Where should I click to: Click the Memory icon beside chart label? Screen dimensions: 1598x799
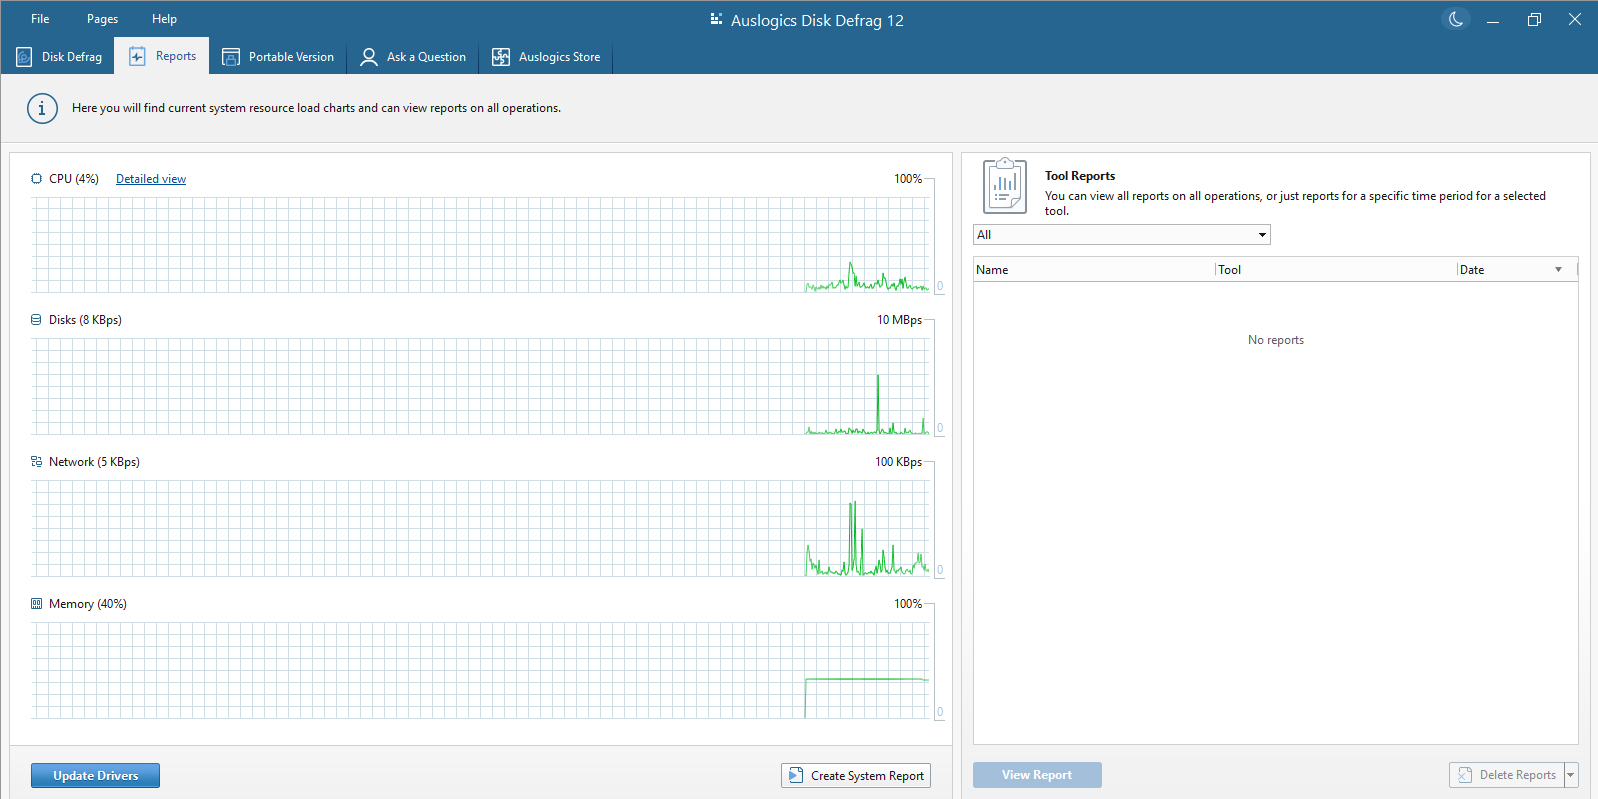point(37,604)
